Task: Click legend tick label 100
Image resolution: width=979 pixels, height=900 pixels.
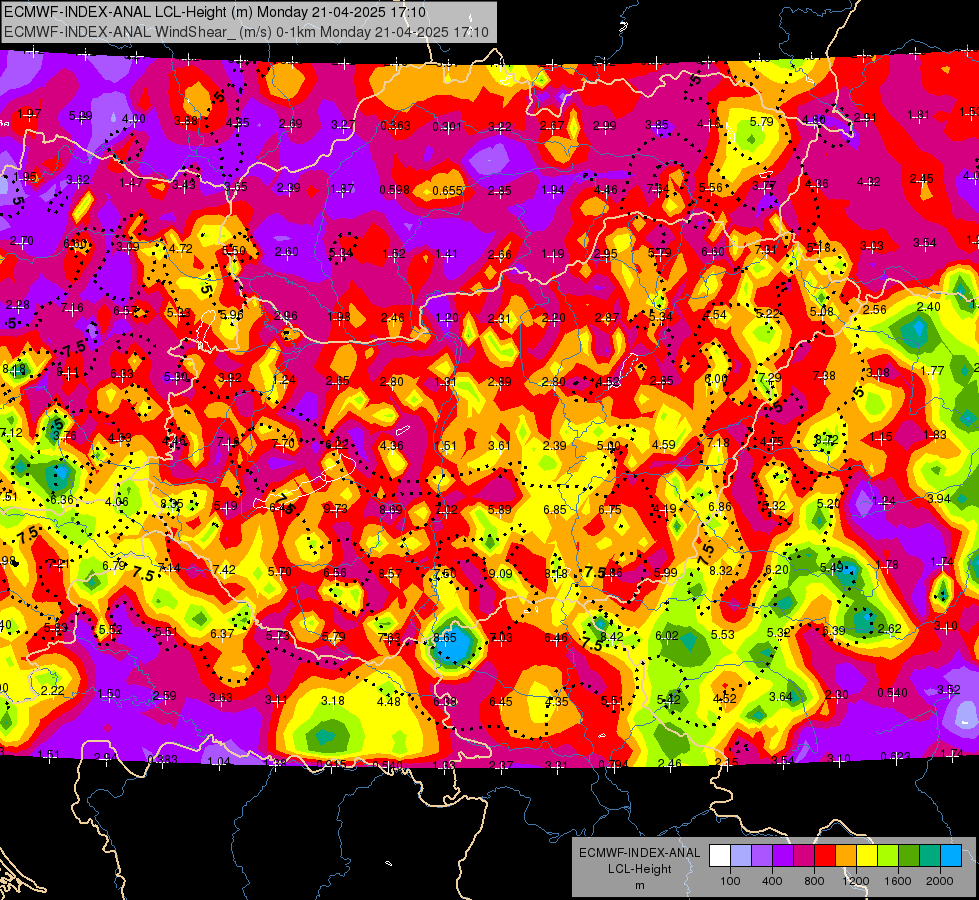Action: (730, 881)
